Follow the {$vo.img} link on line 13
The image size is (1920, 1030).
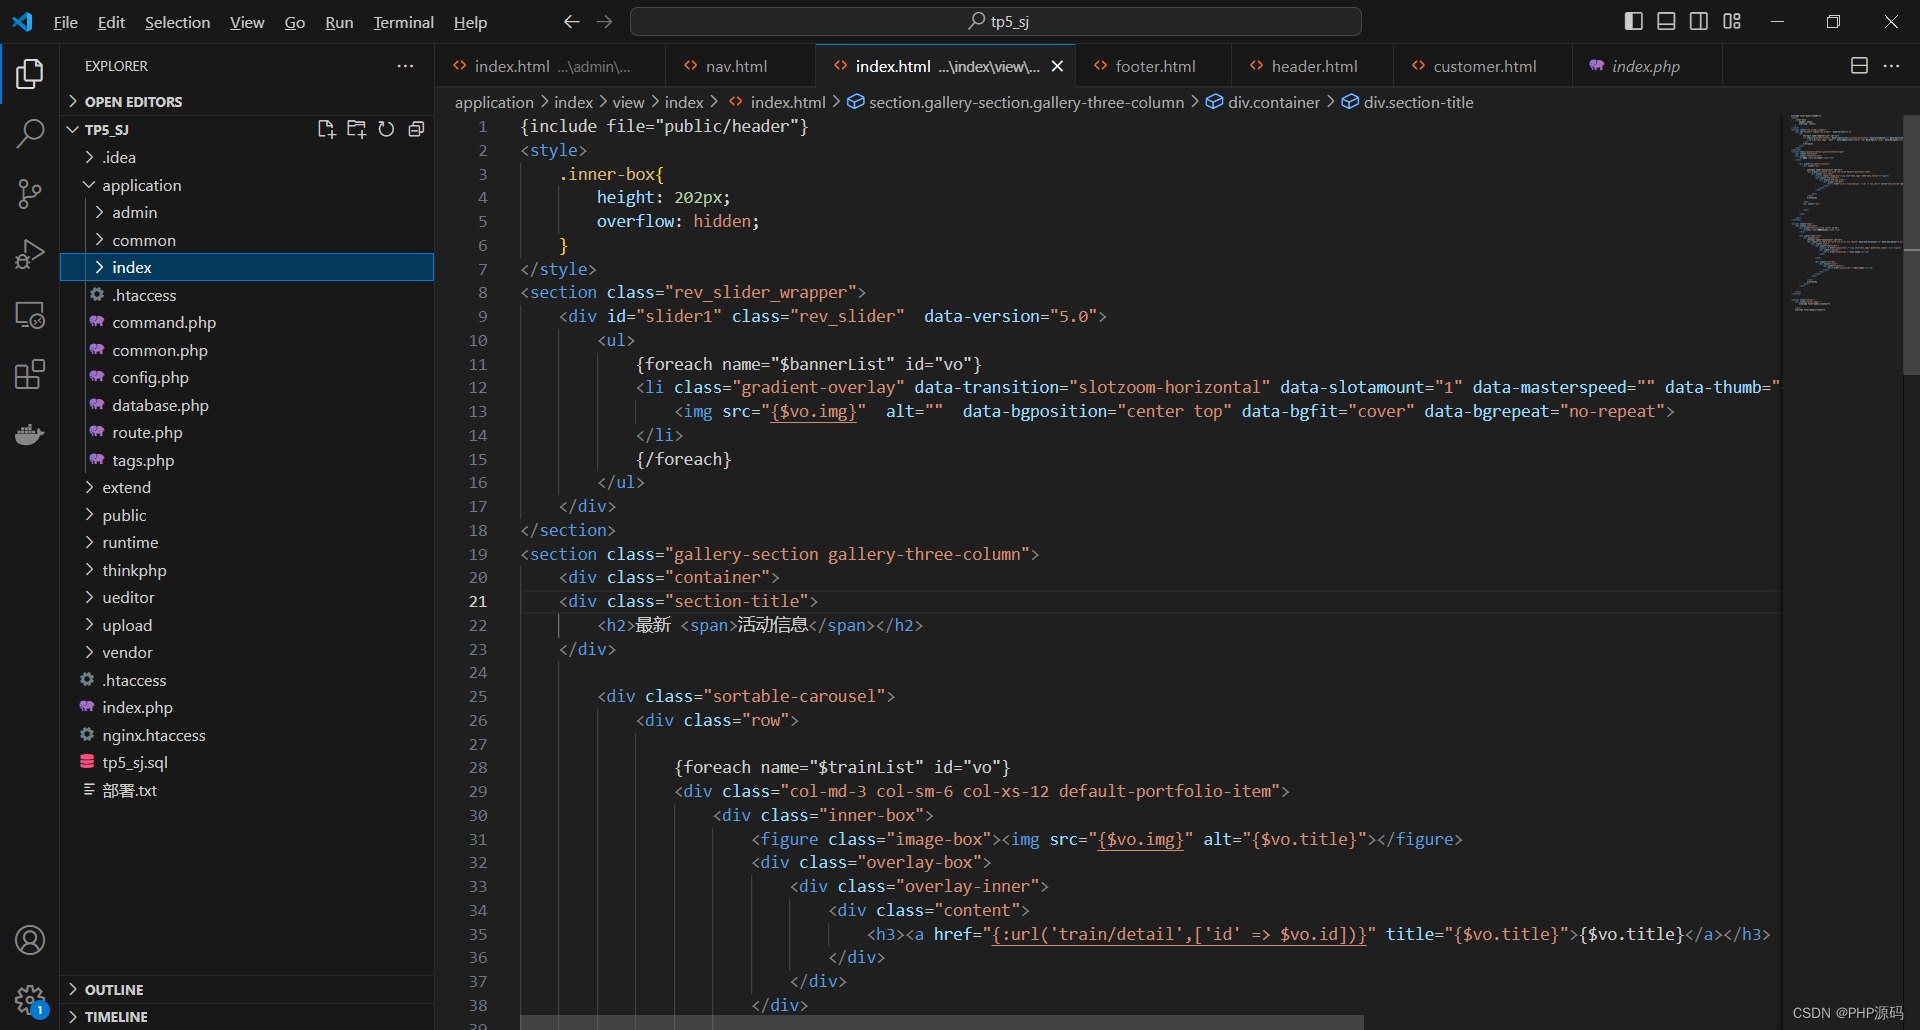coord(813,411)
